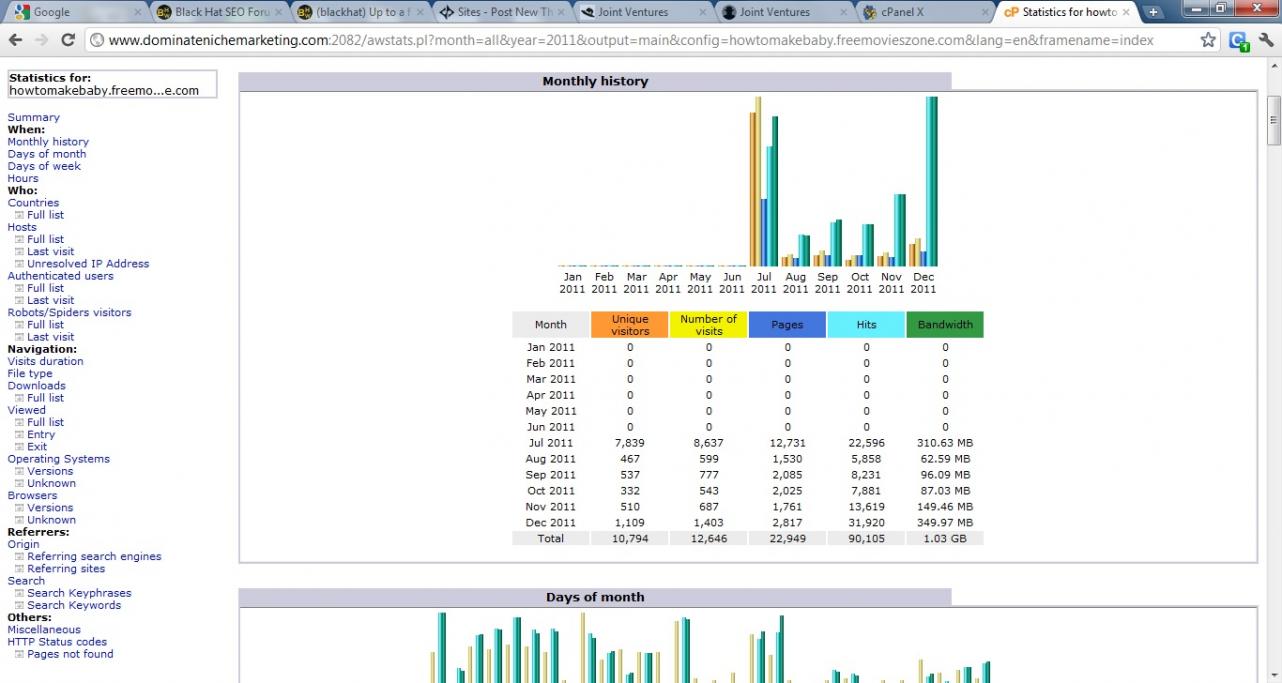Open the Origin link under Referrers
This screenshot has width=1282, height=683.
coord(24,545)
